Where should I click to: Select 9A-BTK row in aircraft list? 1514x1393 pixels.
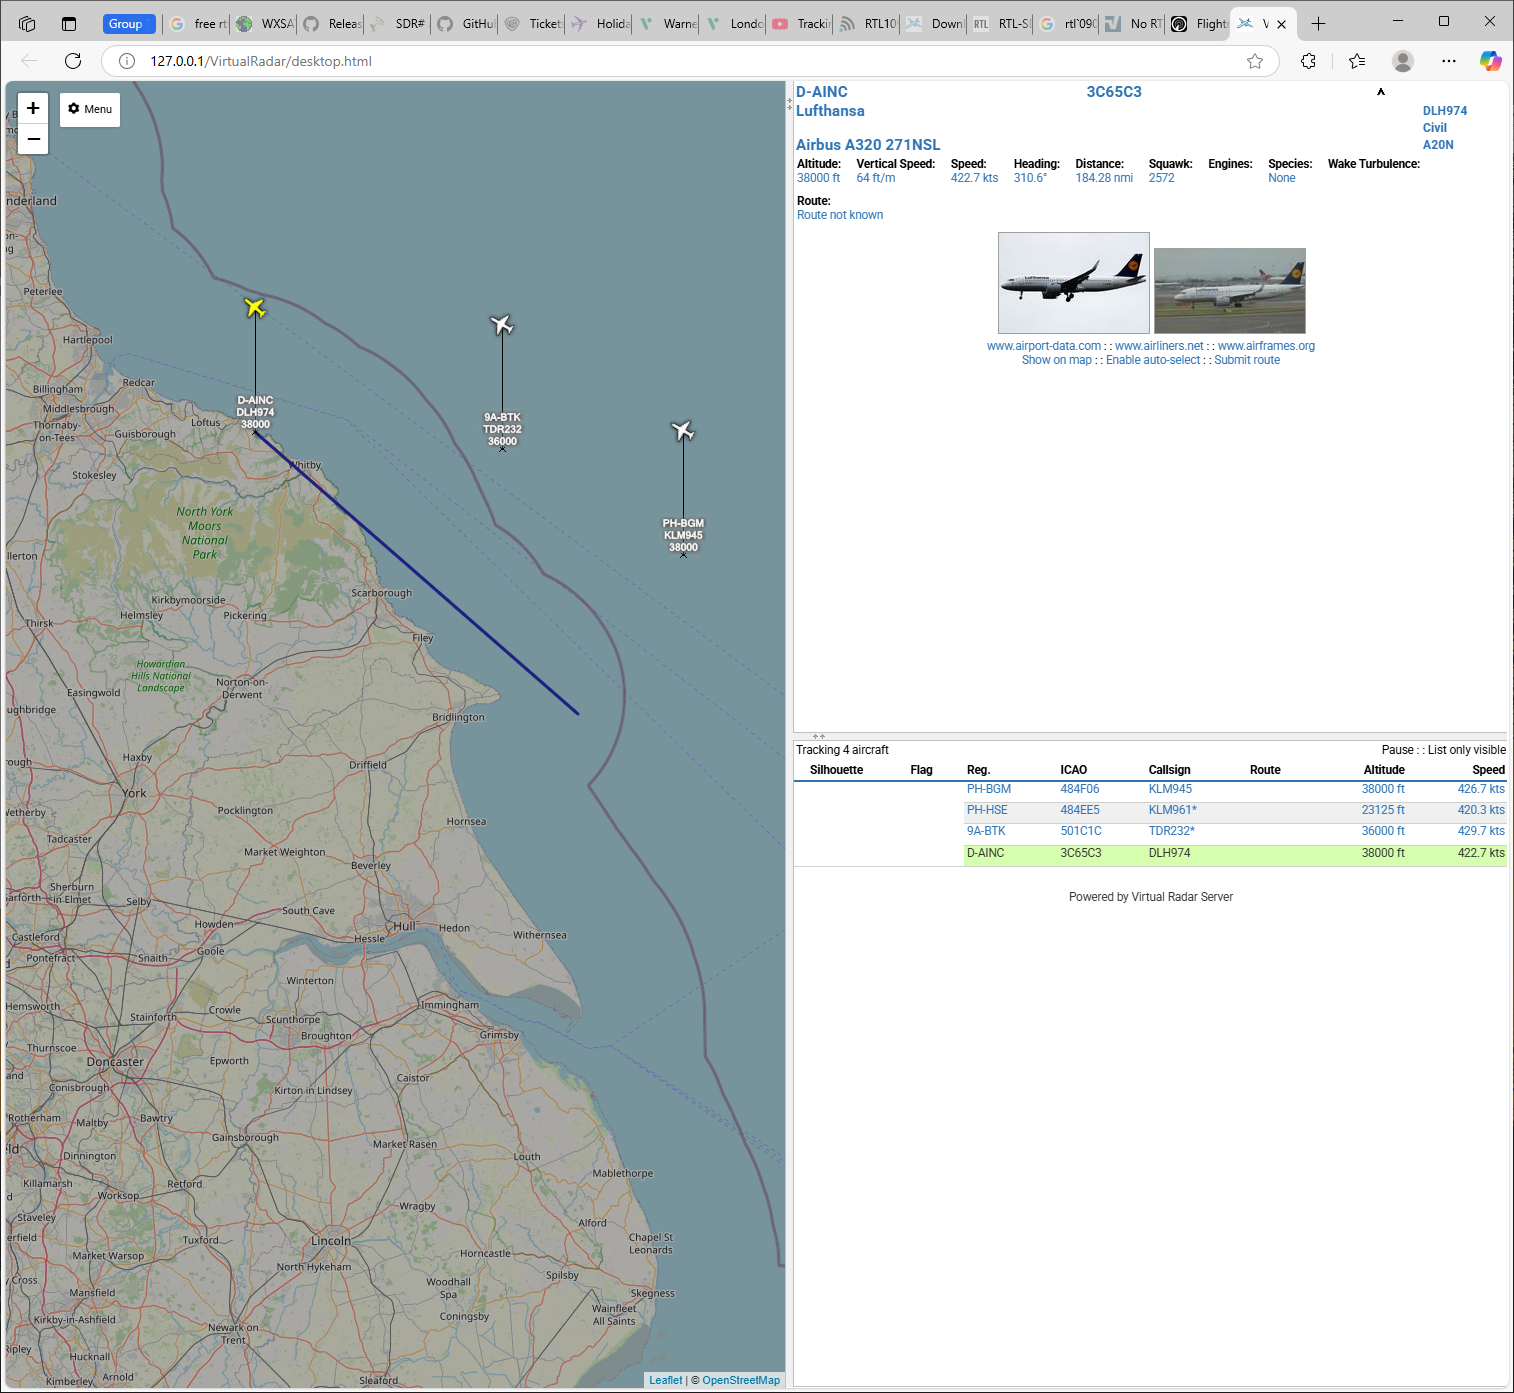click(x=1150, y=832)
